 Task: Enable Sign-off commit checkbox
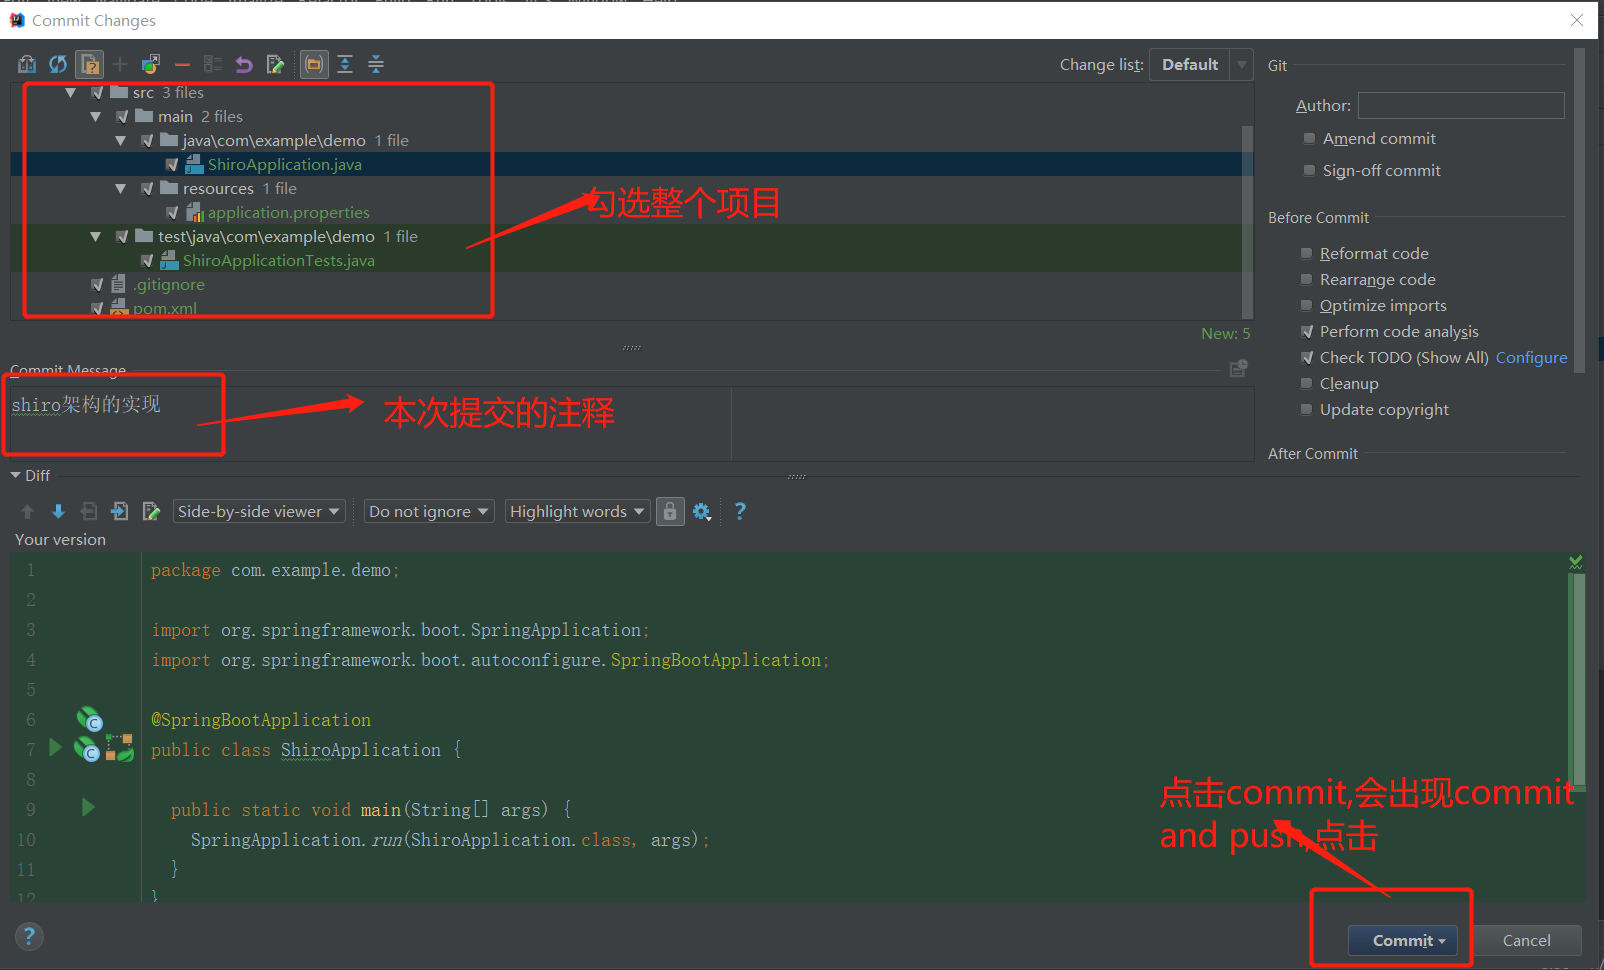point(1309,171)
